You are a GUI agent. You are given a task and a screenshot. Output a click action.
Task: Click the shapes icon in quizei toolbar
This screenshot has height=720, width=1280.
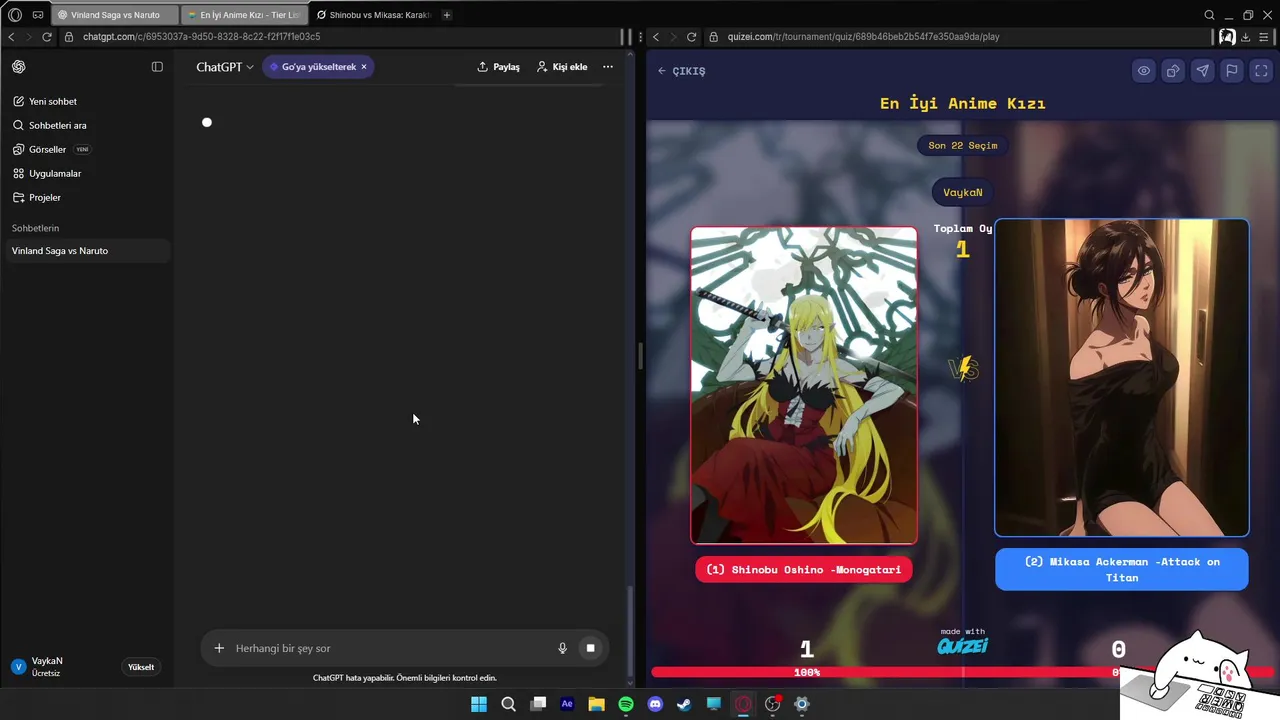[x=1173, y=71]
